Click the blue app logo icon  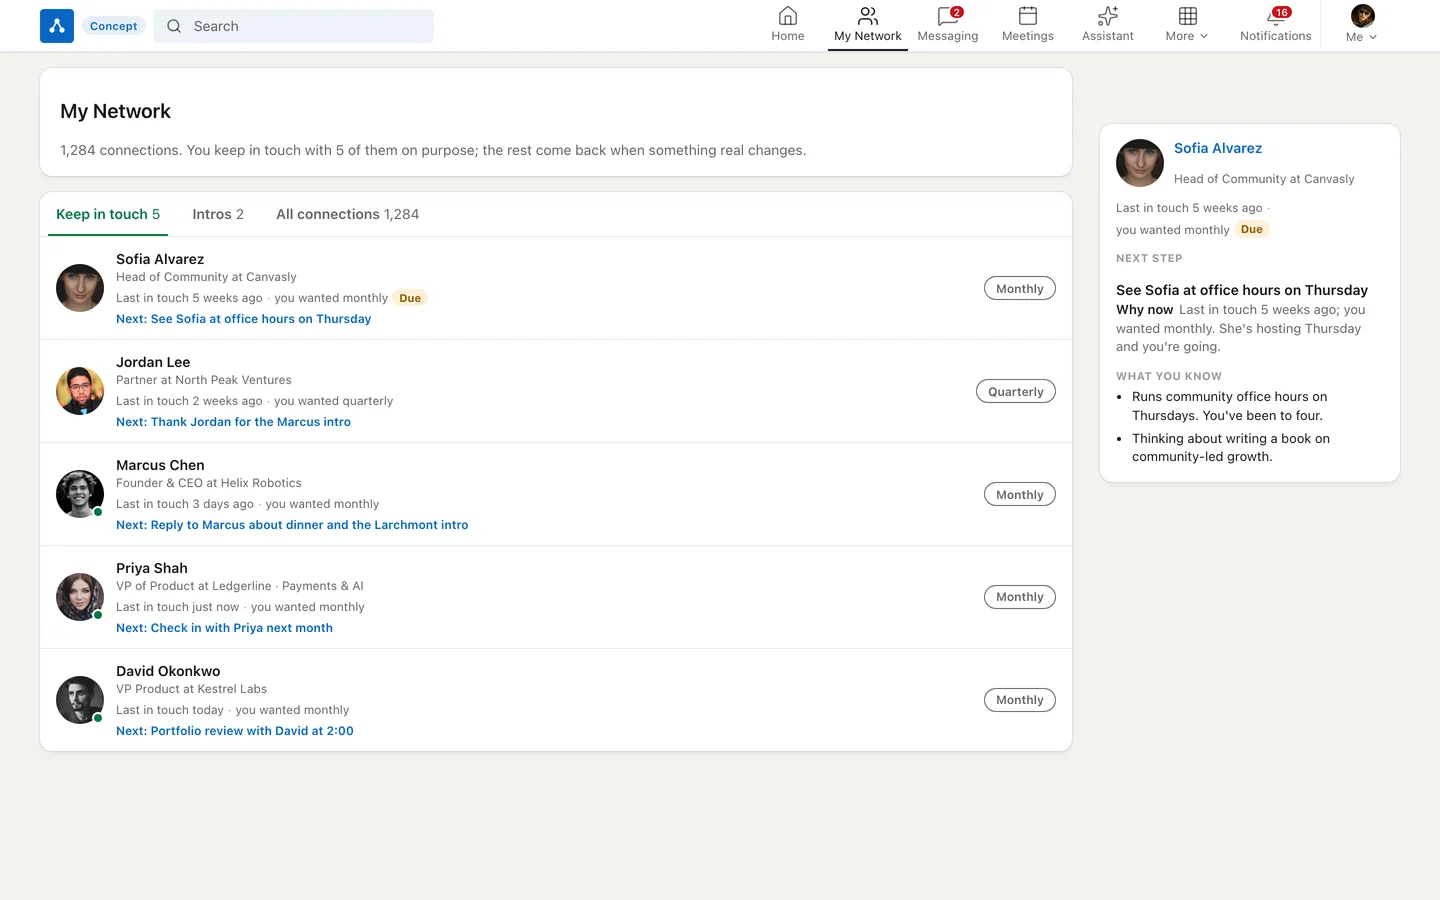coord(57,26)
